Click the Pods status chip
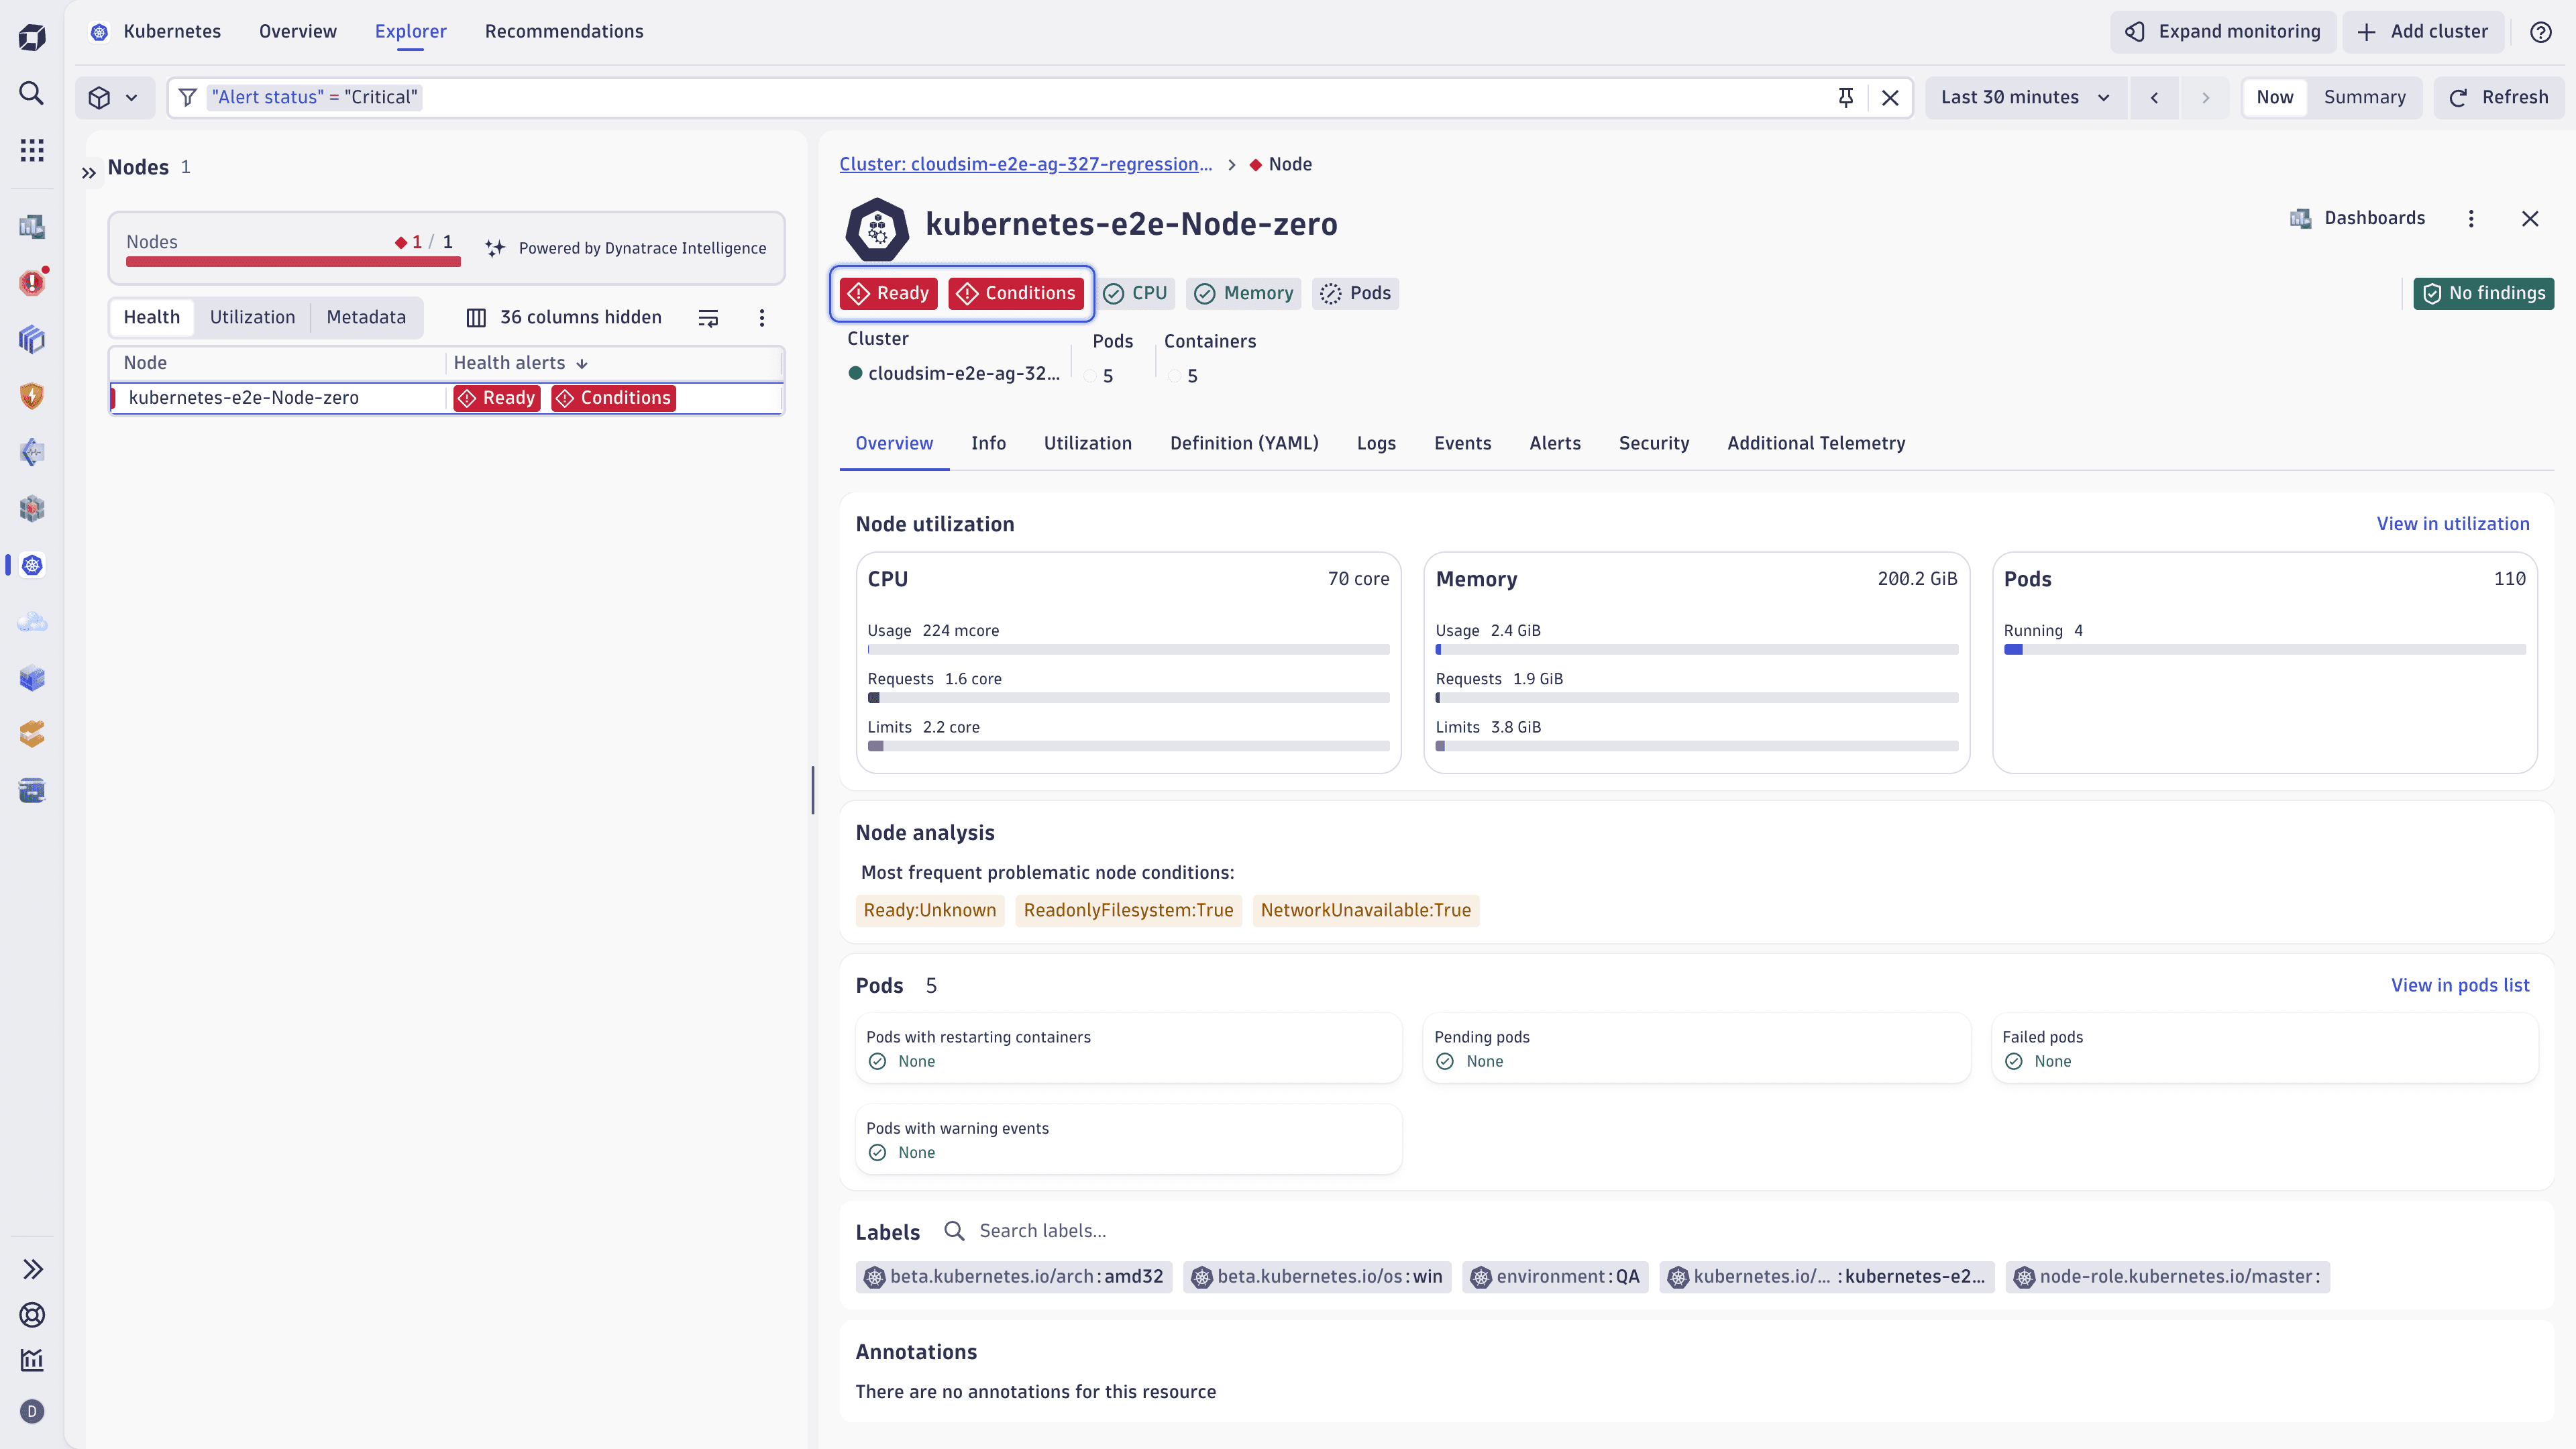This screenshot has width=2576, height=1449. click(x=1356, y=293)
